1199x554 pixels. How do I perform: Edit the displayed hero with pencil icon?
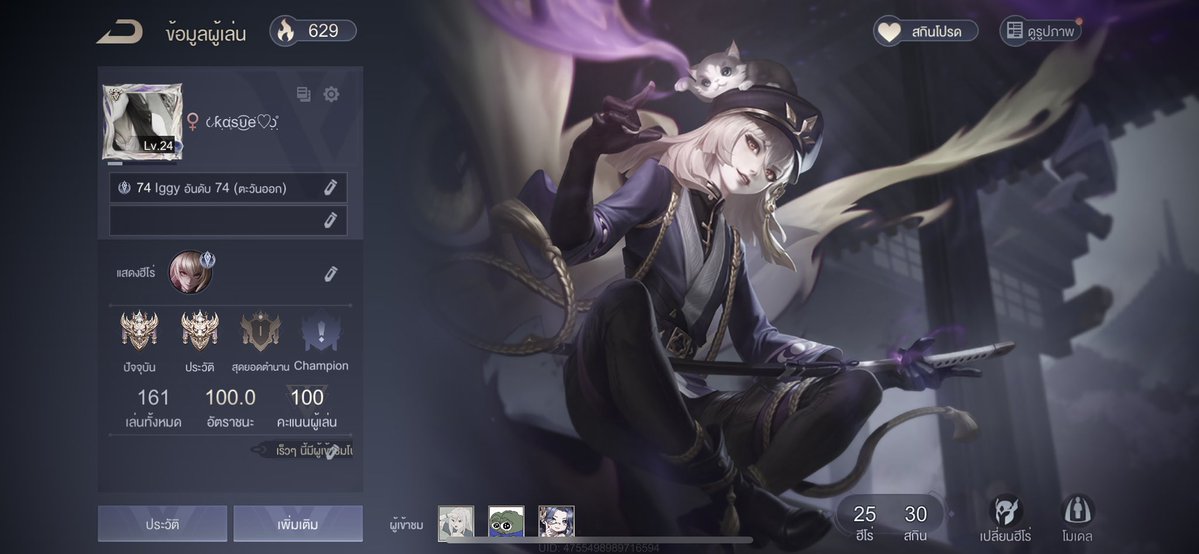[x=330, y=274]
